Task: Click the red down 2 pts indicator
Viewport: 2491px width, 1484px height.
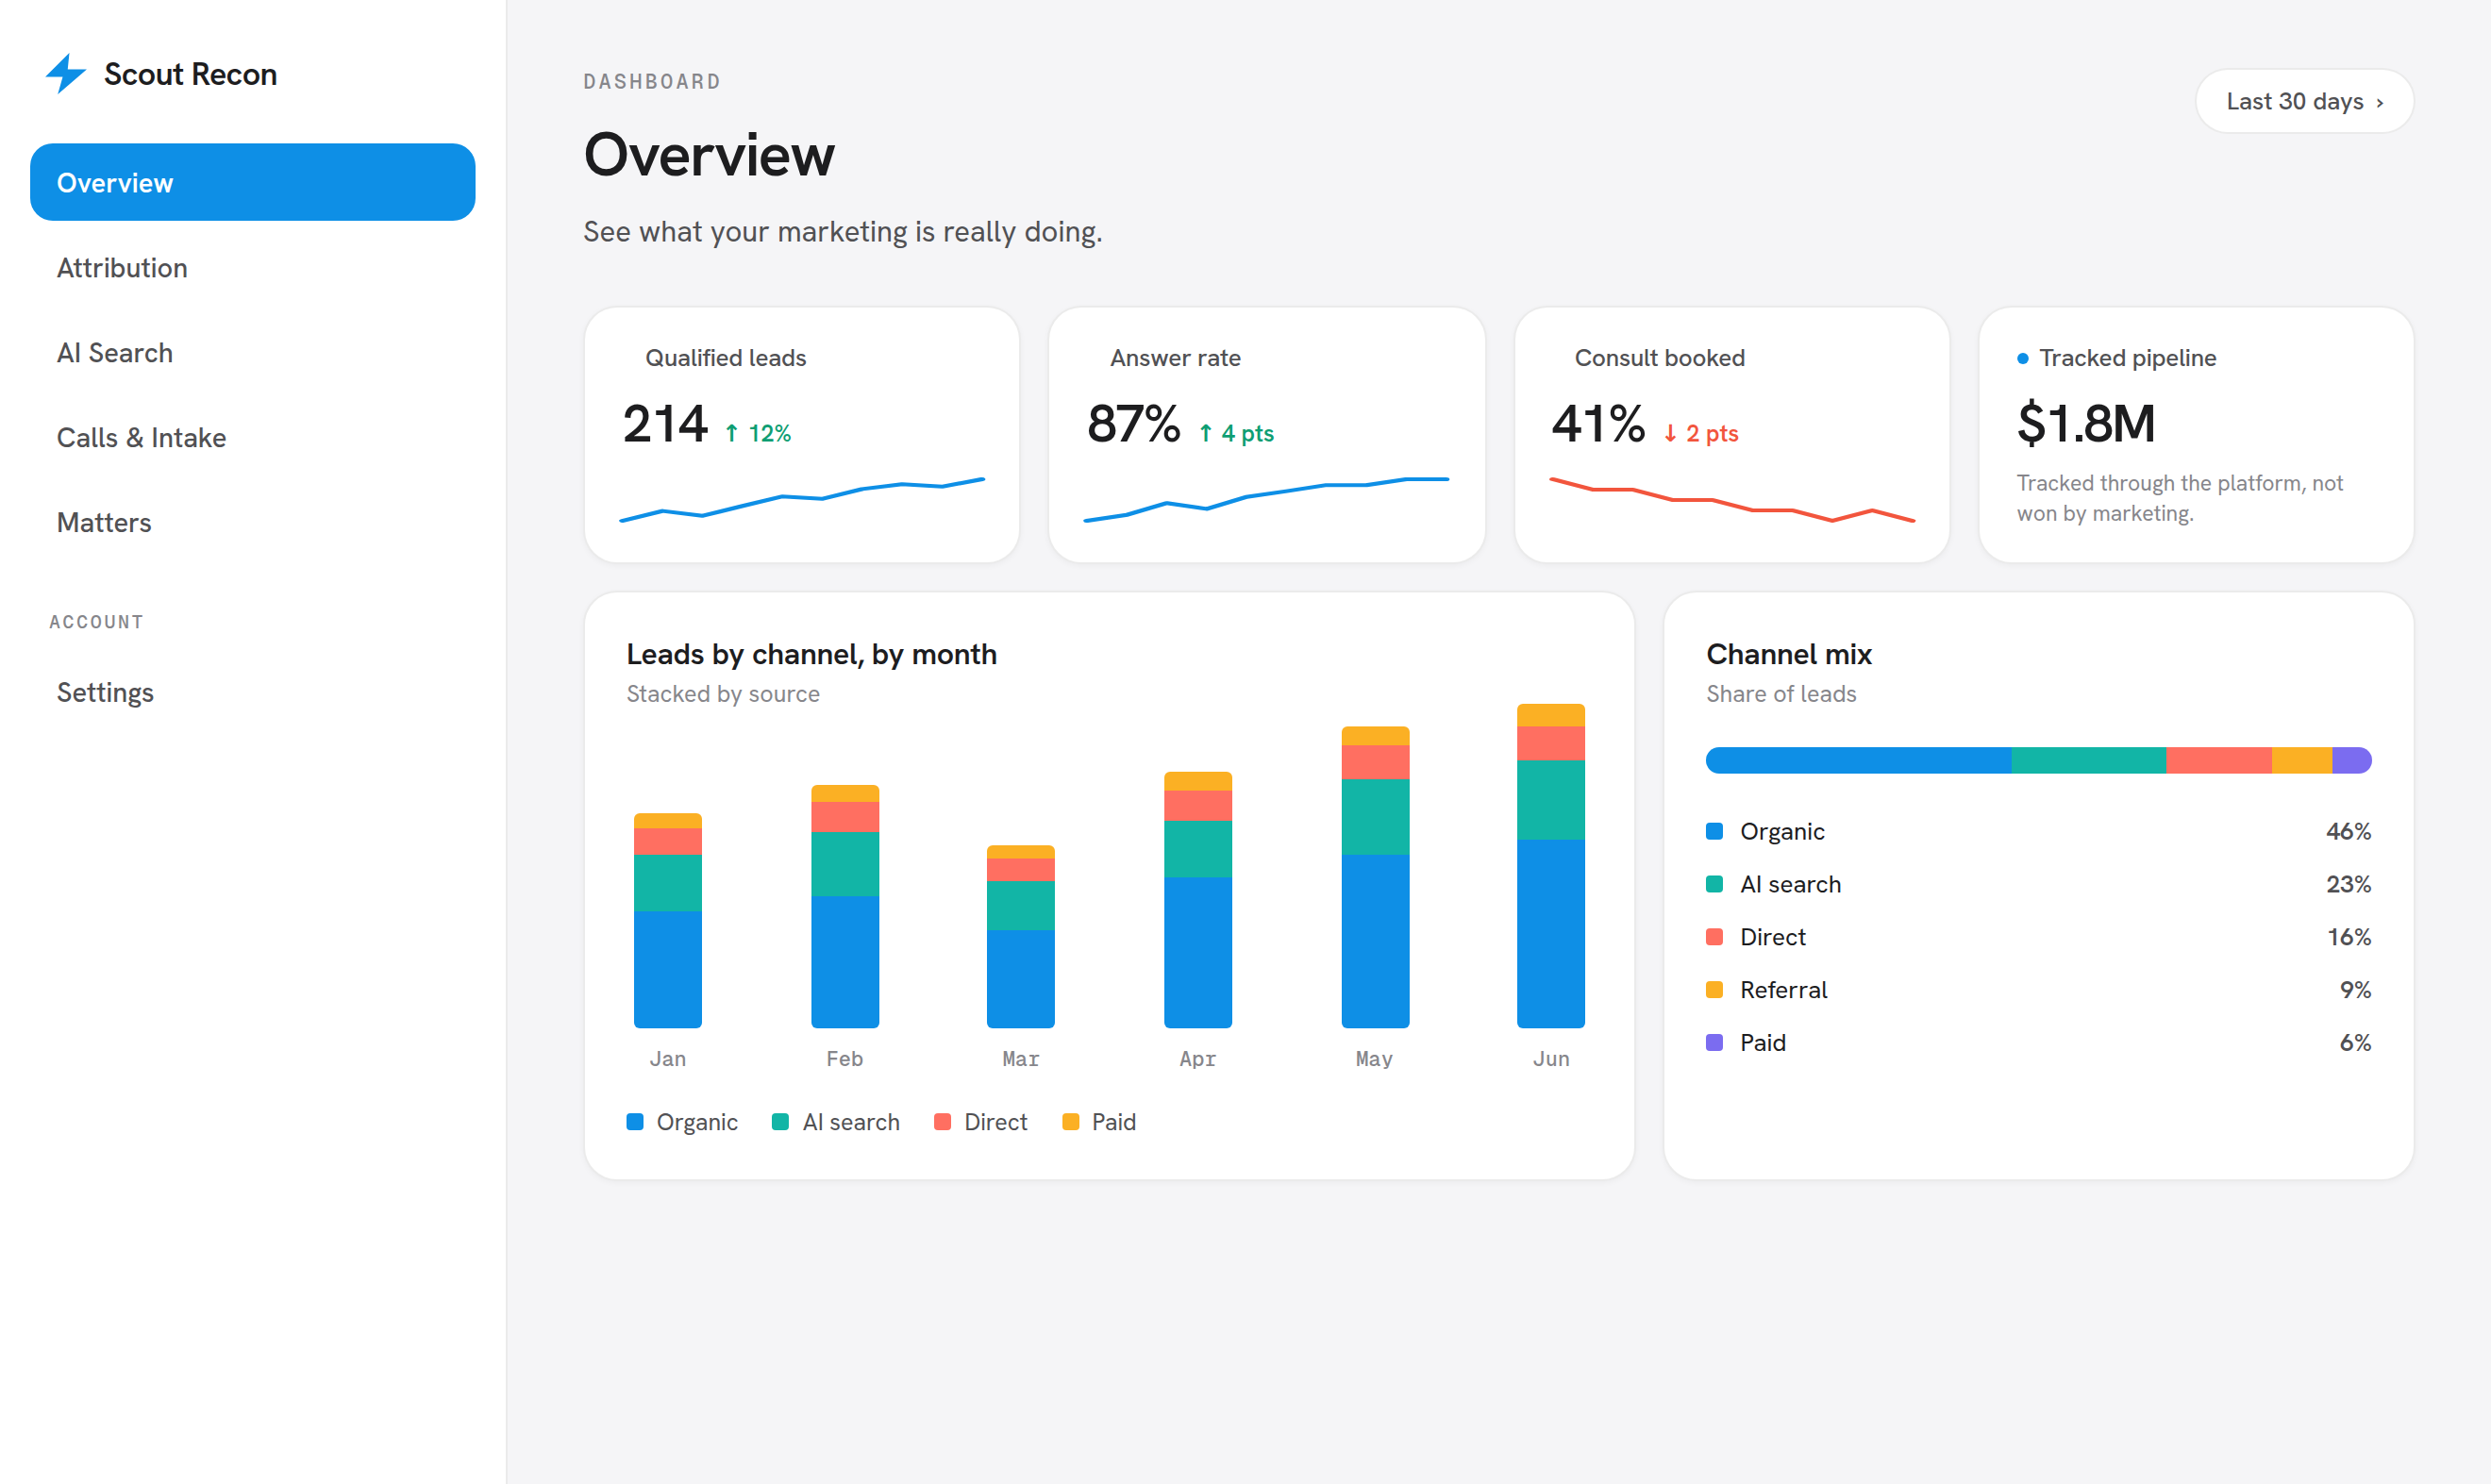Action: pos(1701,433)
